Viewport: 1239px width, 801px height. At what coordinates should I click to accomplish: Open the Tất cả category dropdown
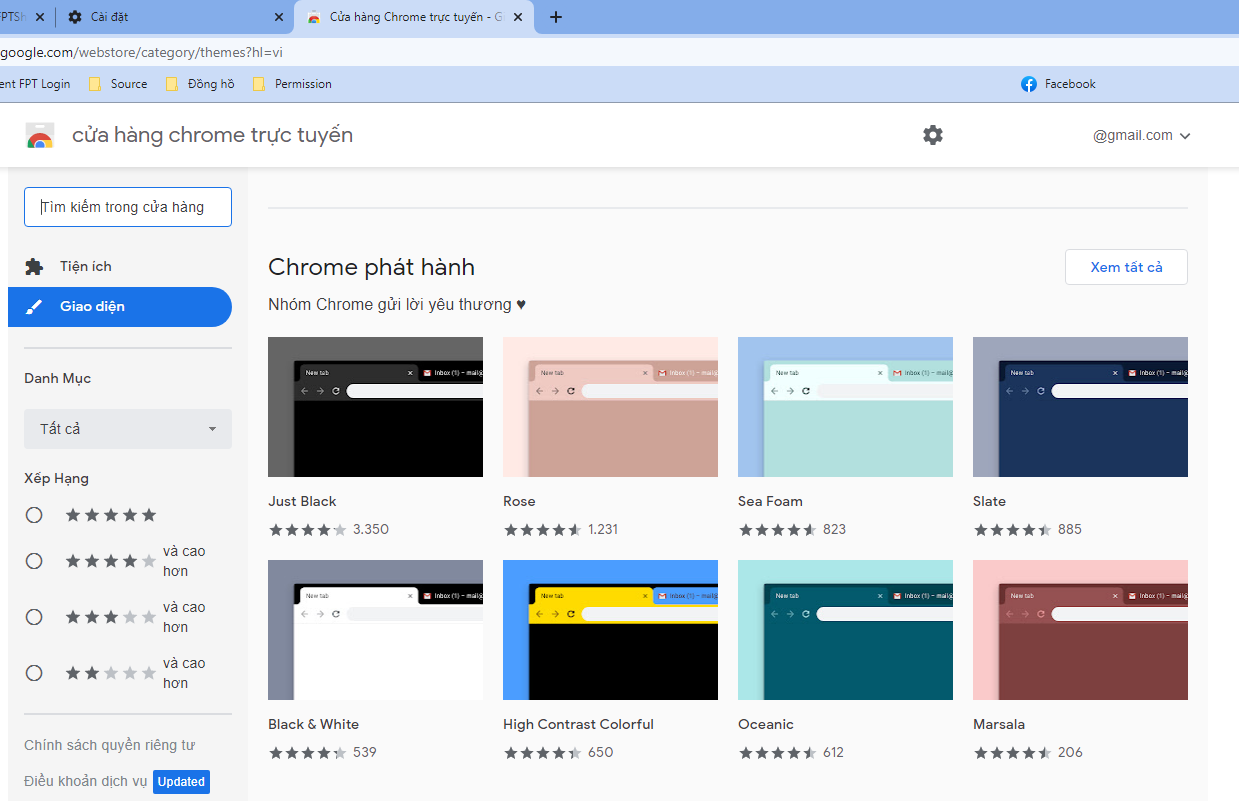[128, 428]
